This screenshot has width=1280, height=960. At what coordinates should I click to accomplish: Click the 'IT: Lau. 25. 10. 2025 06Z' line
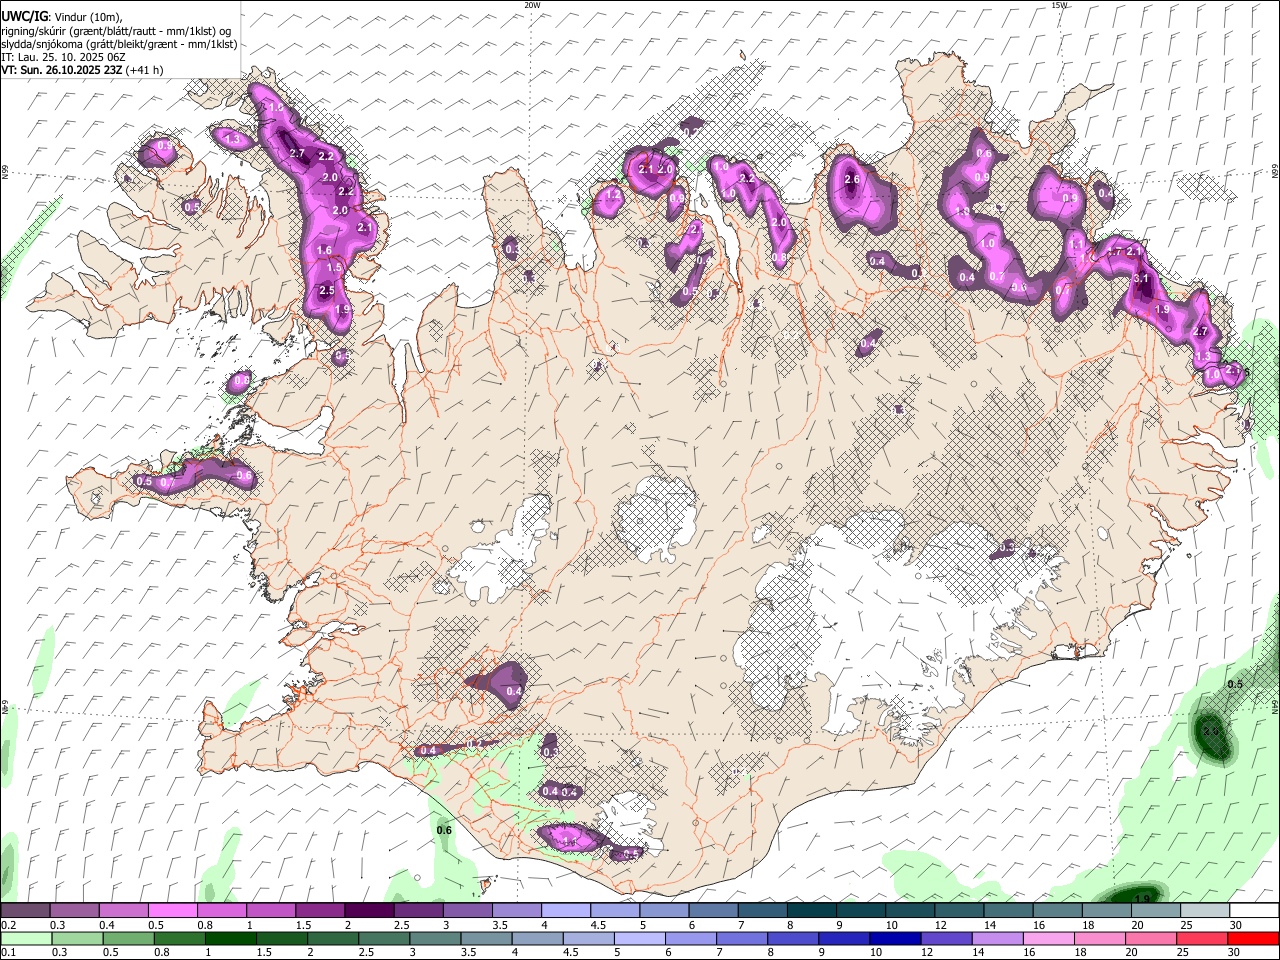(x=64, y=57)
